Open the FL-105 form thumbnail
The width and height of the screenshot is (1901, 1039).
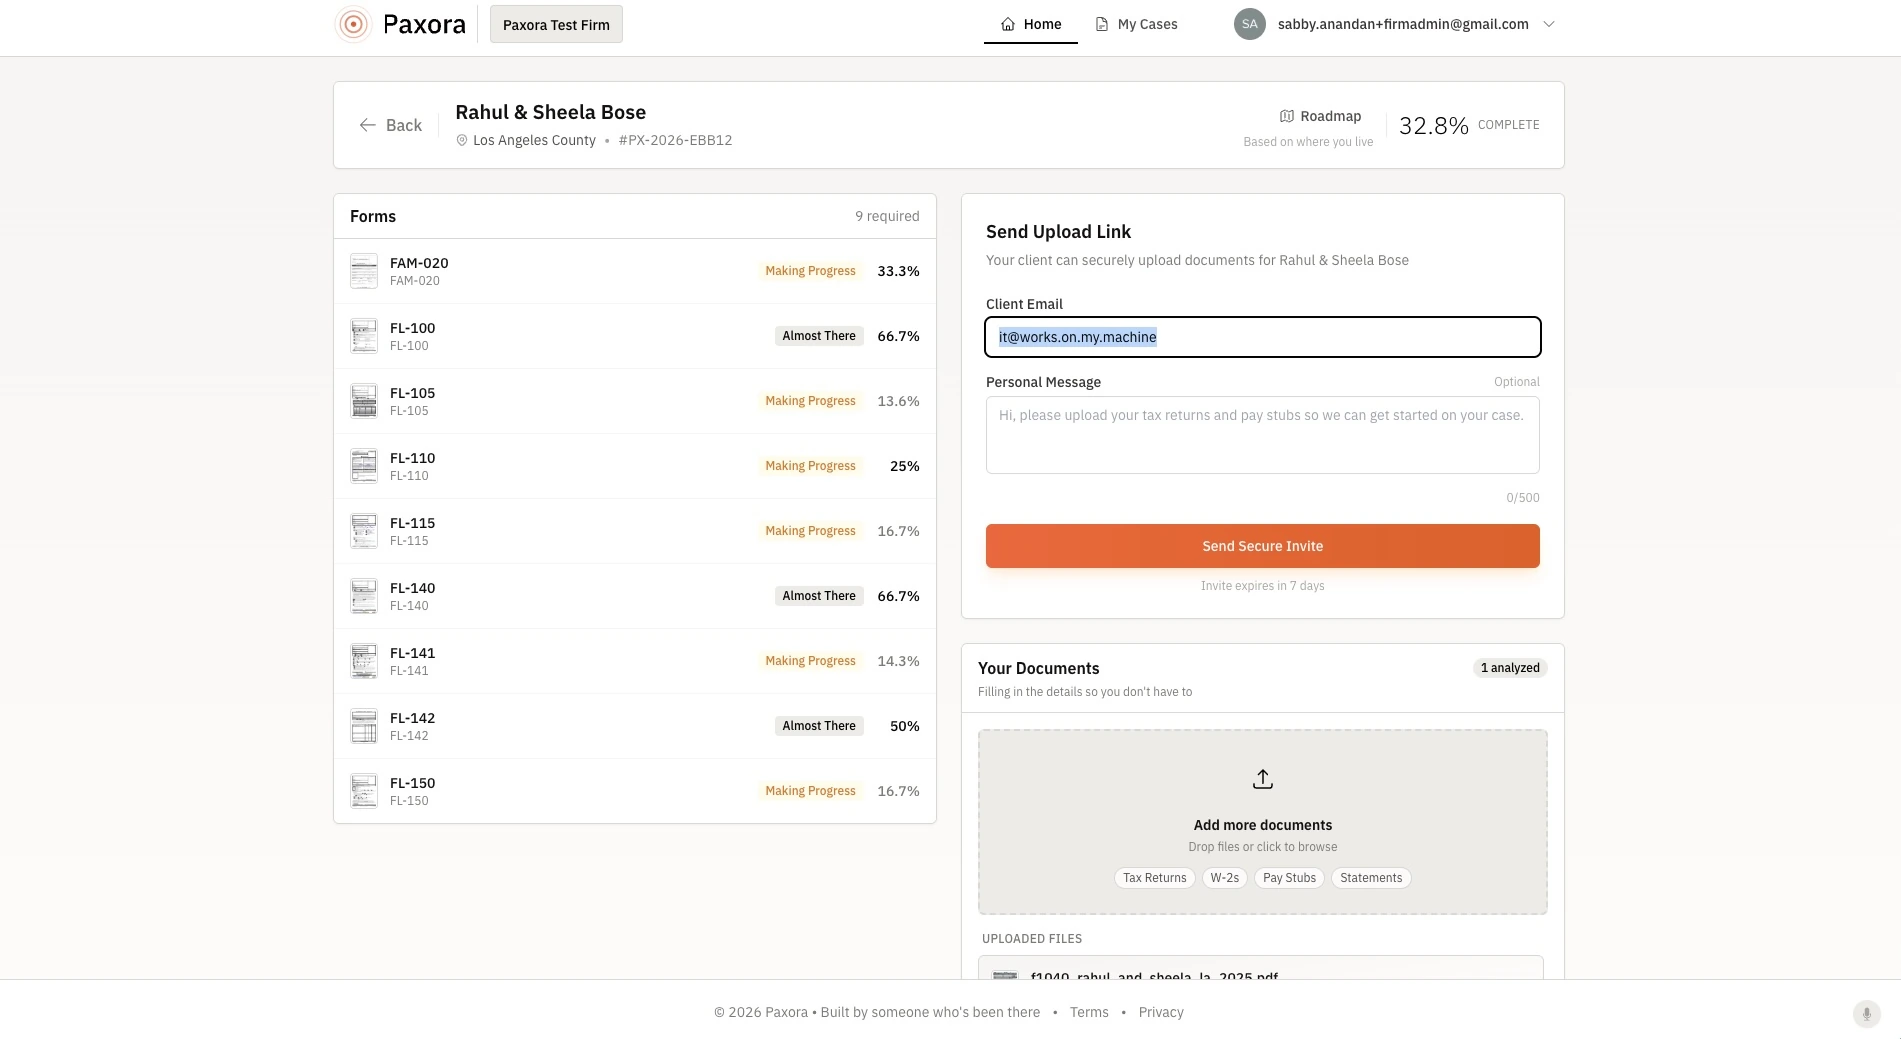[364, 401]
